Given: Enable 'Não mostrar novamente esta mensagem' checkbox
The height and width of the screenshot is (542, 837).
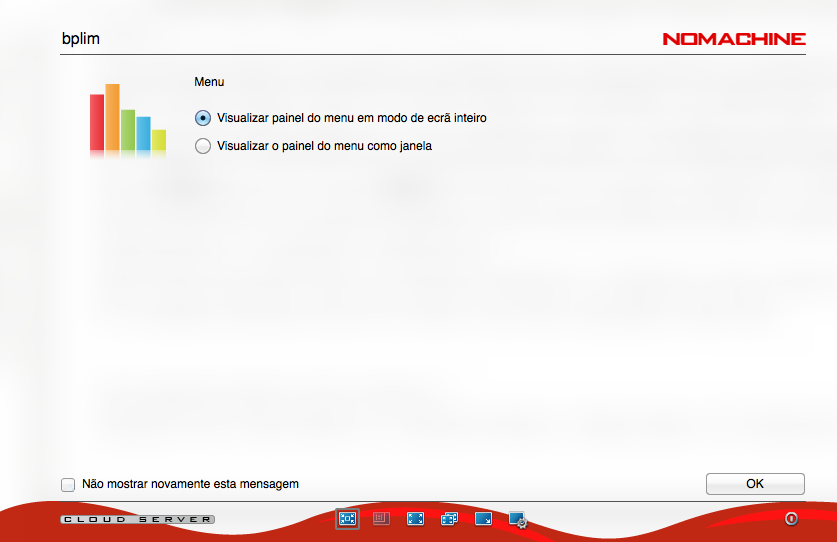Looking at the screenshot, I should (68, 484).
